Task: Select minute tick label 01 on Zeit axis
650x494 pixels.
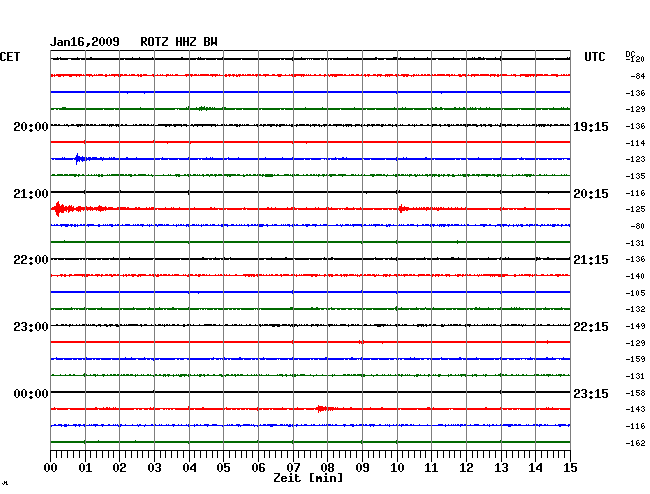Action: click(85, 467)
